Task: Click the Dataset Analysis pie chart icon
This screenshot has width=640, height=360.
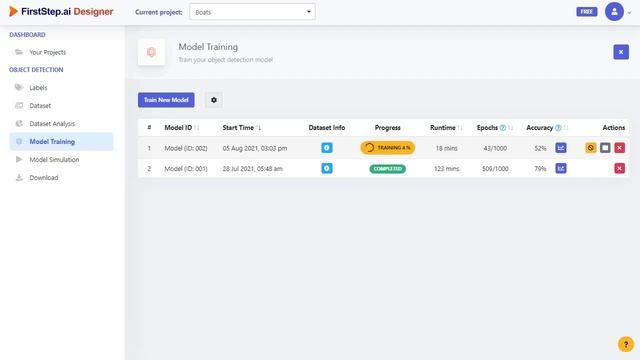Action: [19, 123]
